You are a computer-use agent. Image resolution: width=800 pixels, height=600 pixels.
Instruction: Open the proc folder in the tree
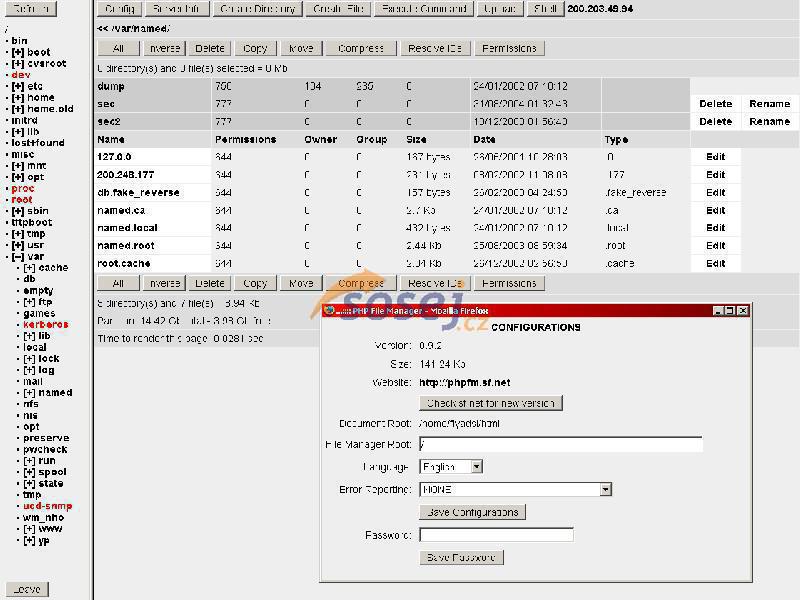click(23, 188)
